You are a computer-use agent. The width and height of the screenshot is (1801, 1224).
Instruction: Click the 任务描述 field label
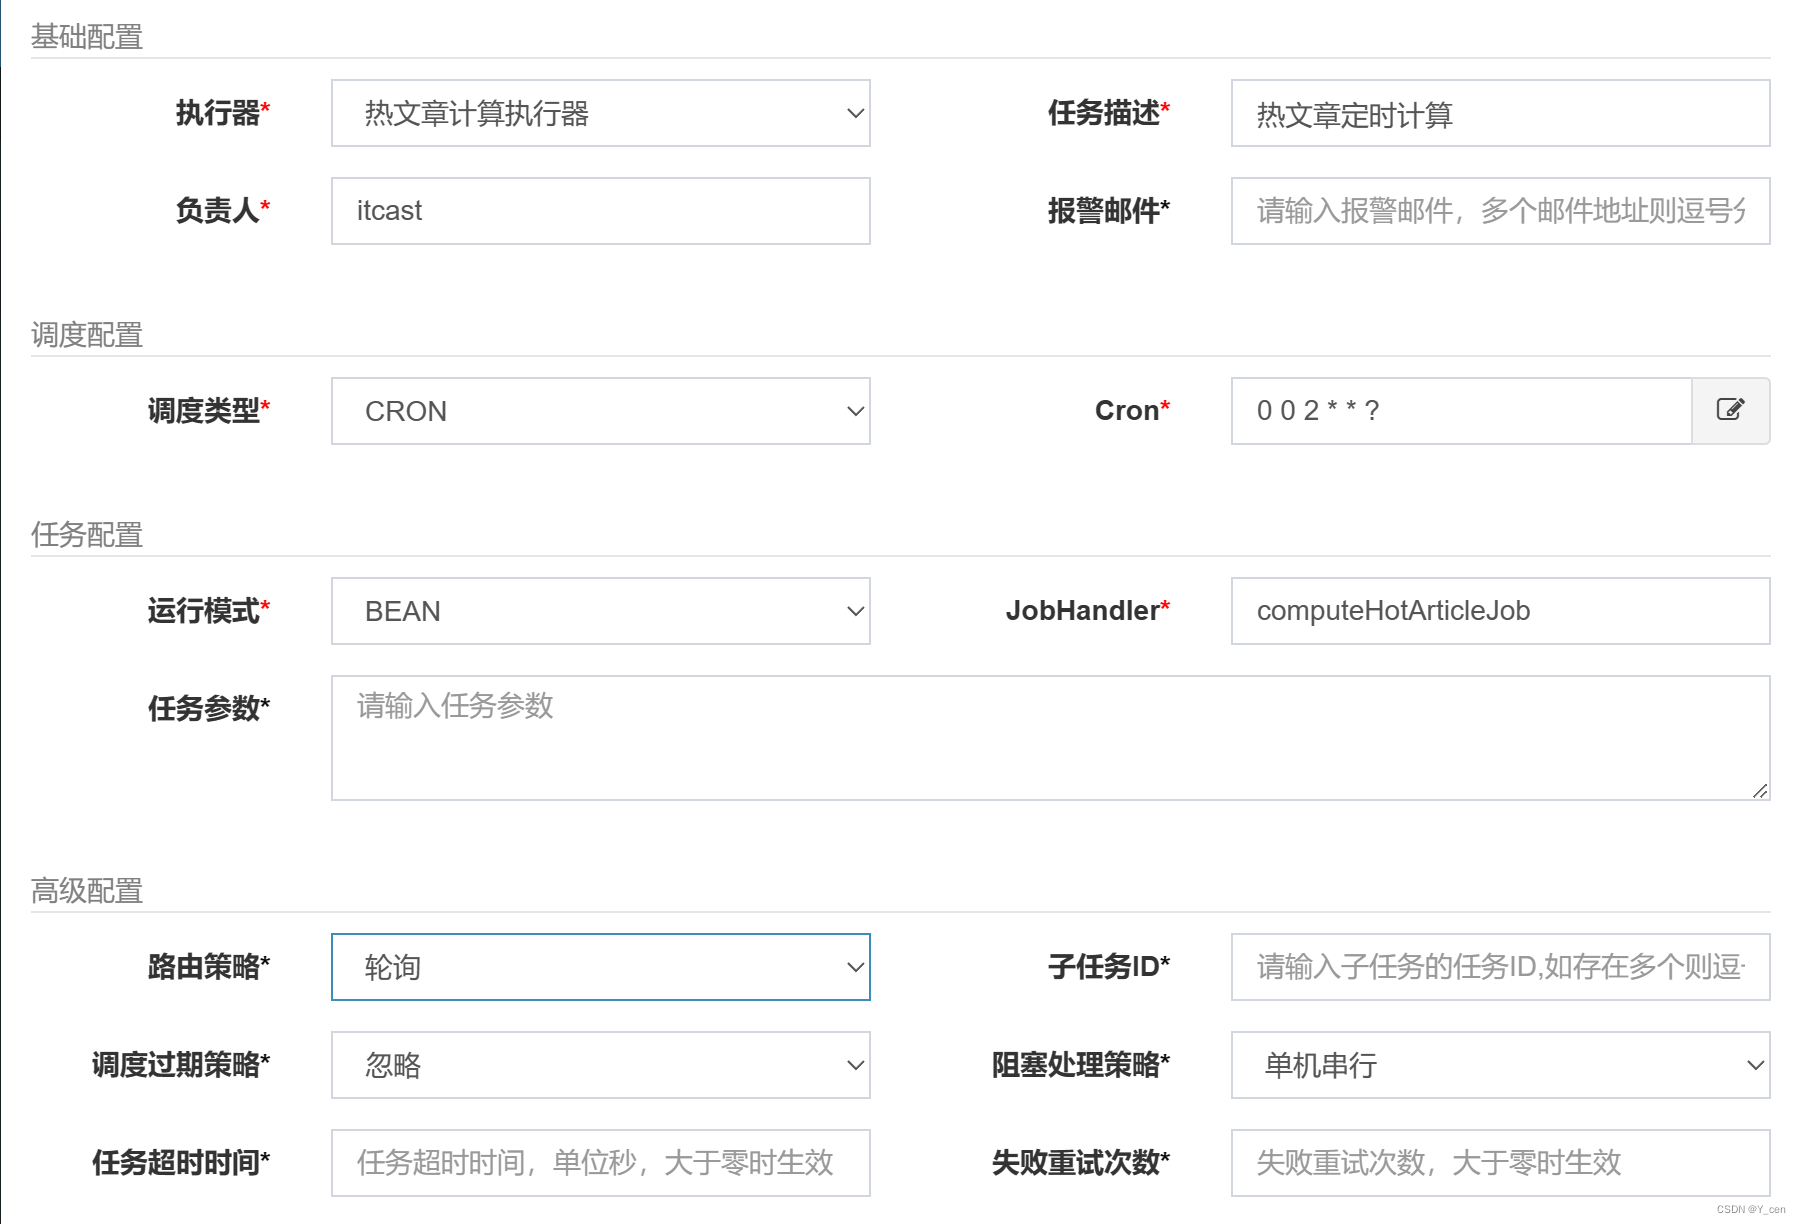1109,113
